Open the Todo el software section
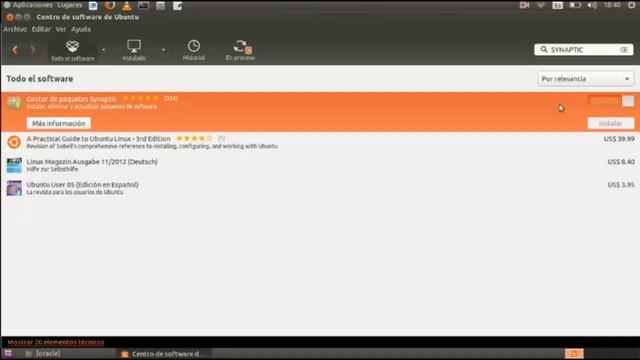 [73, 51]
